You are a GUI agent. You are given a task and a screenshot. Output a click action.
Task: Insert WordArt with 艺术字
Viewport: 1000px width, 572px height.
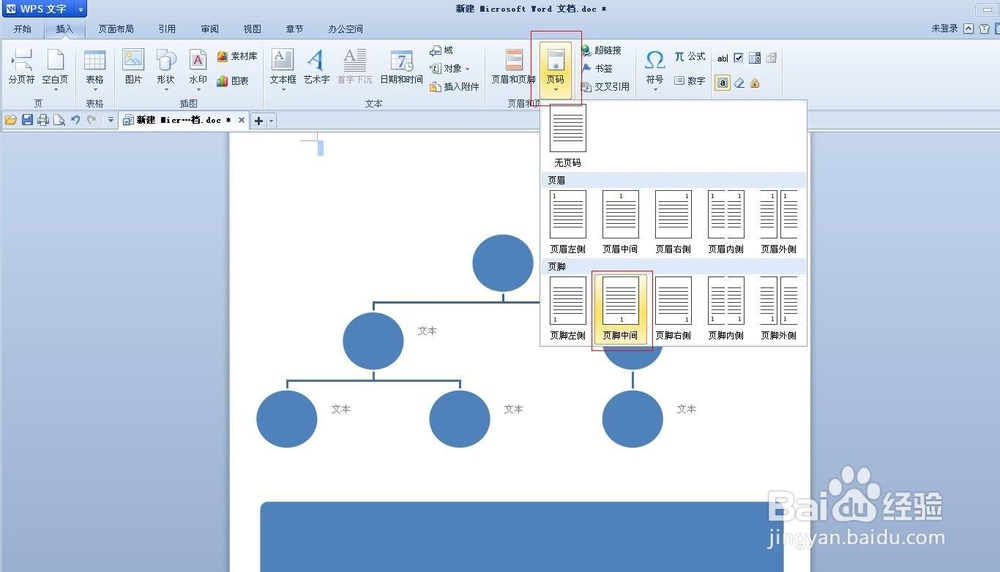click(316, 67)
